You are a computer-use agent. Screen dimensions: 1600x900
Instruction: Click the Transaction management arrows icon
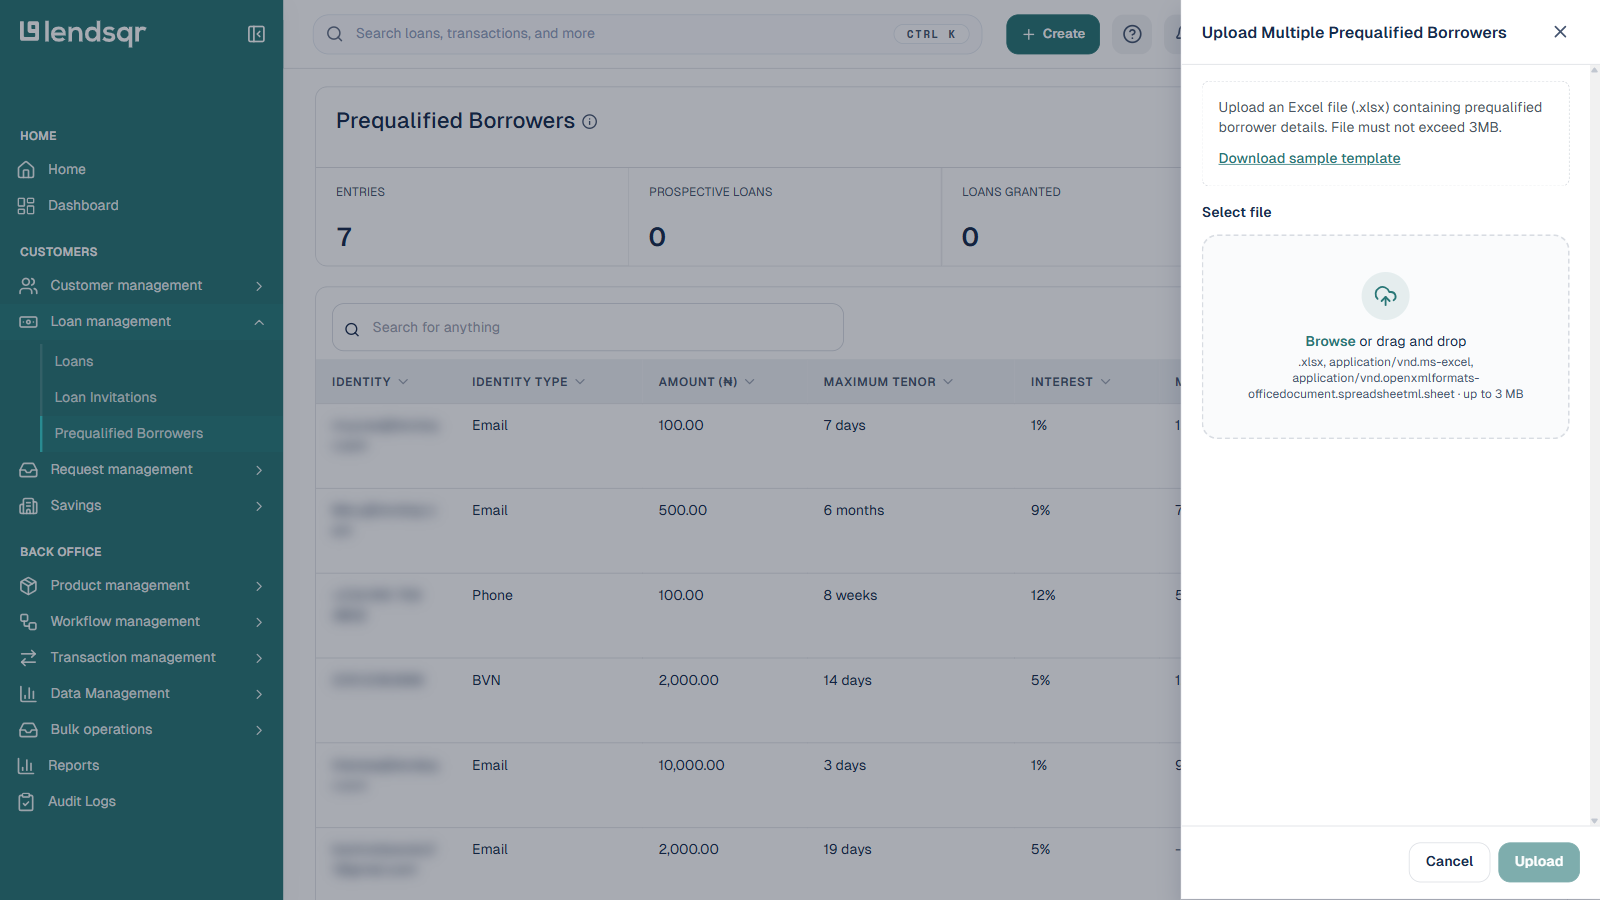click(28, 657)
